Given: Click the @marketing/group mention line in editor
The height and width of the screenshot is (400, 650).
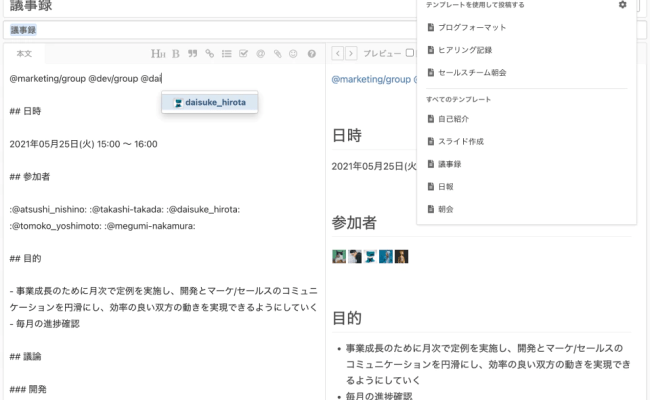Looking at the screenshot, I should point(85,79).
